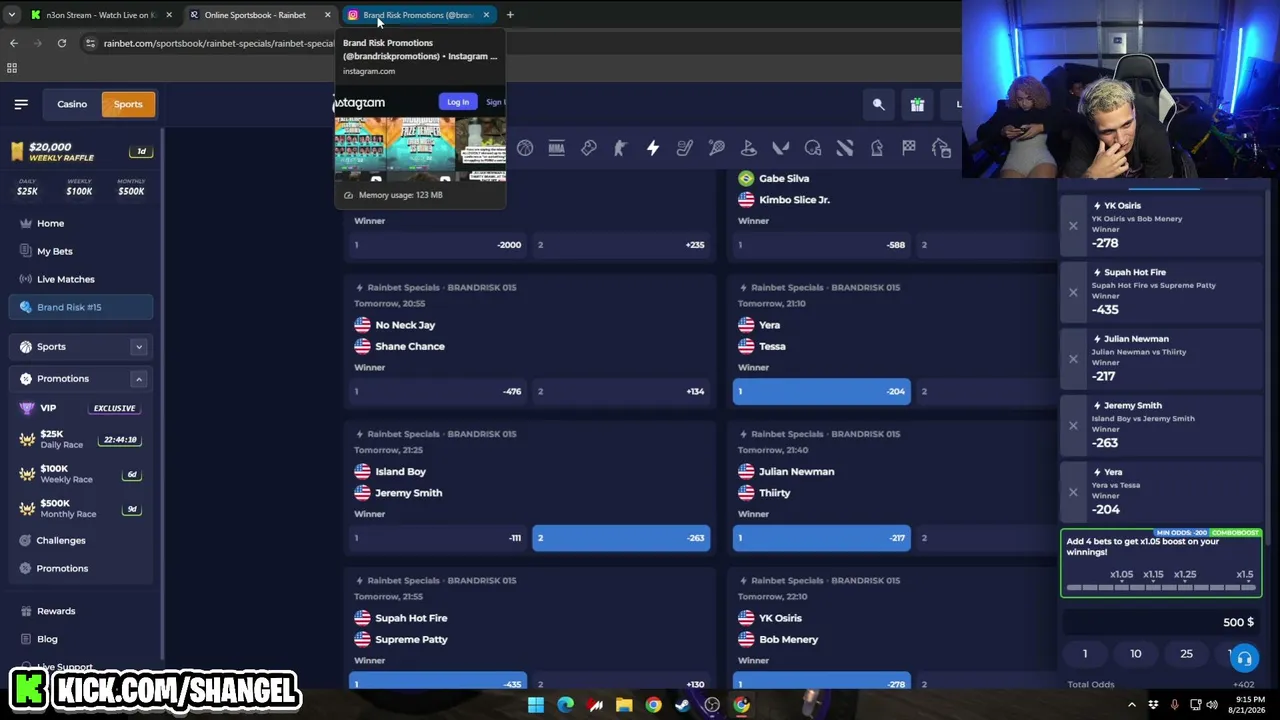Open the $100K Weekly Race

pos(80,474)
